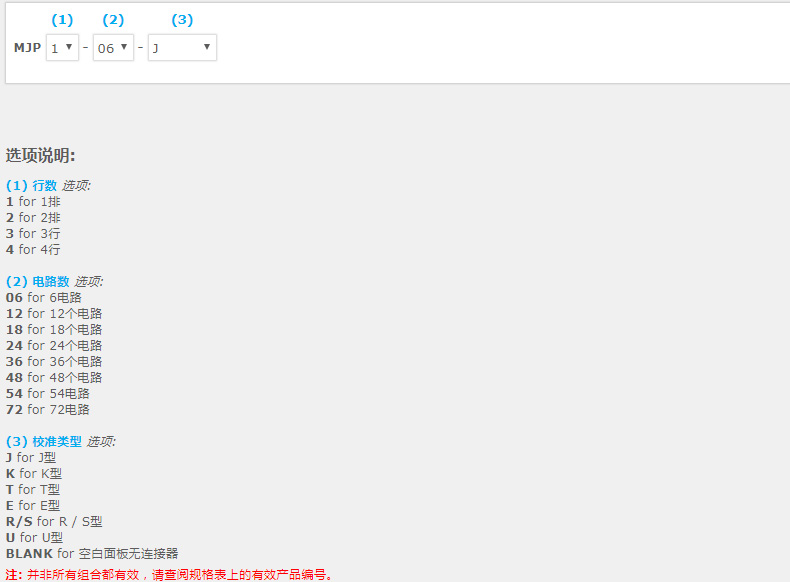This screenshot has height=582, width=790.
Task: Open the calibration type dropdown showing J
Action: (x=182, y=48)
